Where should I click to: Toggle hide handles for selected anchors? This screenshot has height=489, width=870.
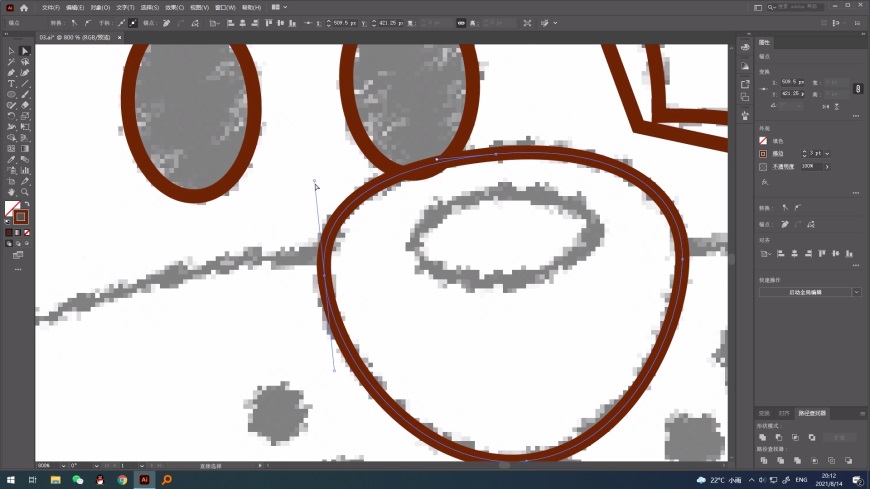(133, 23)
